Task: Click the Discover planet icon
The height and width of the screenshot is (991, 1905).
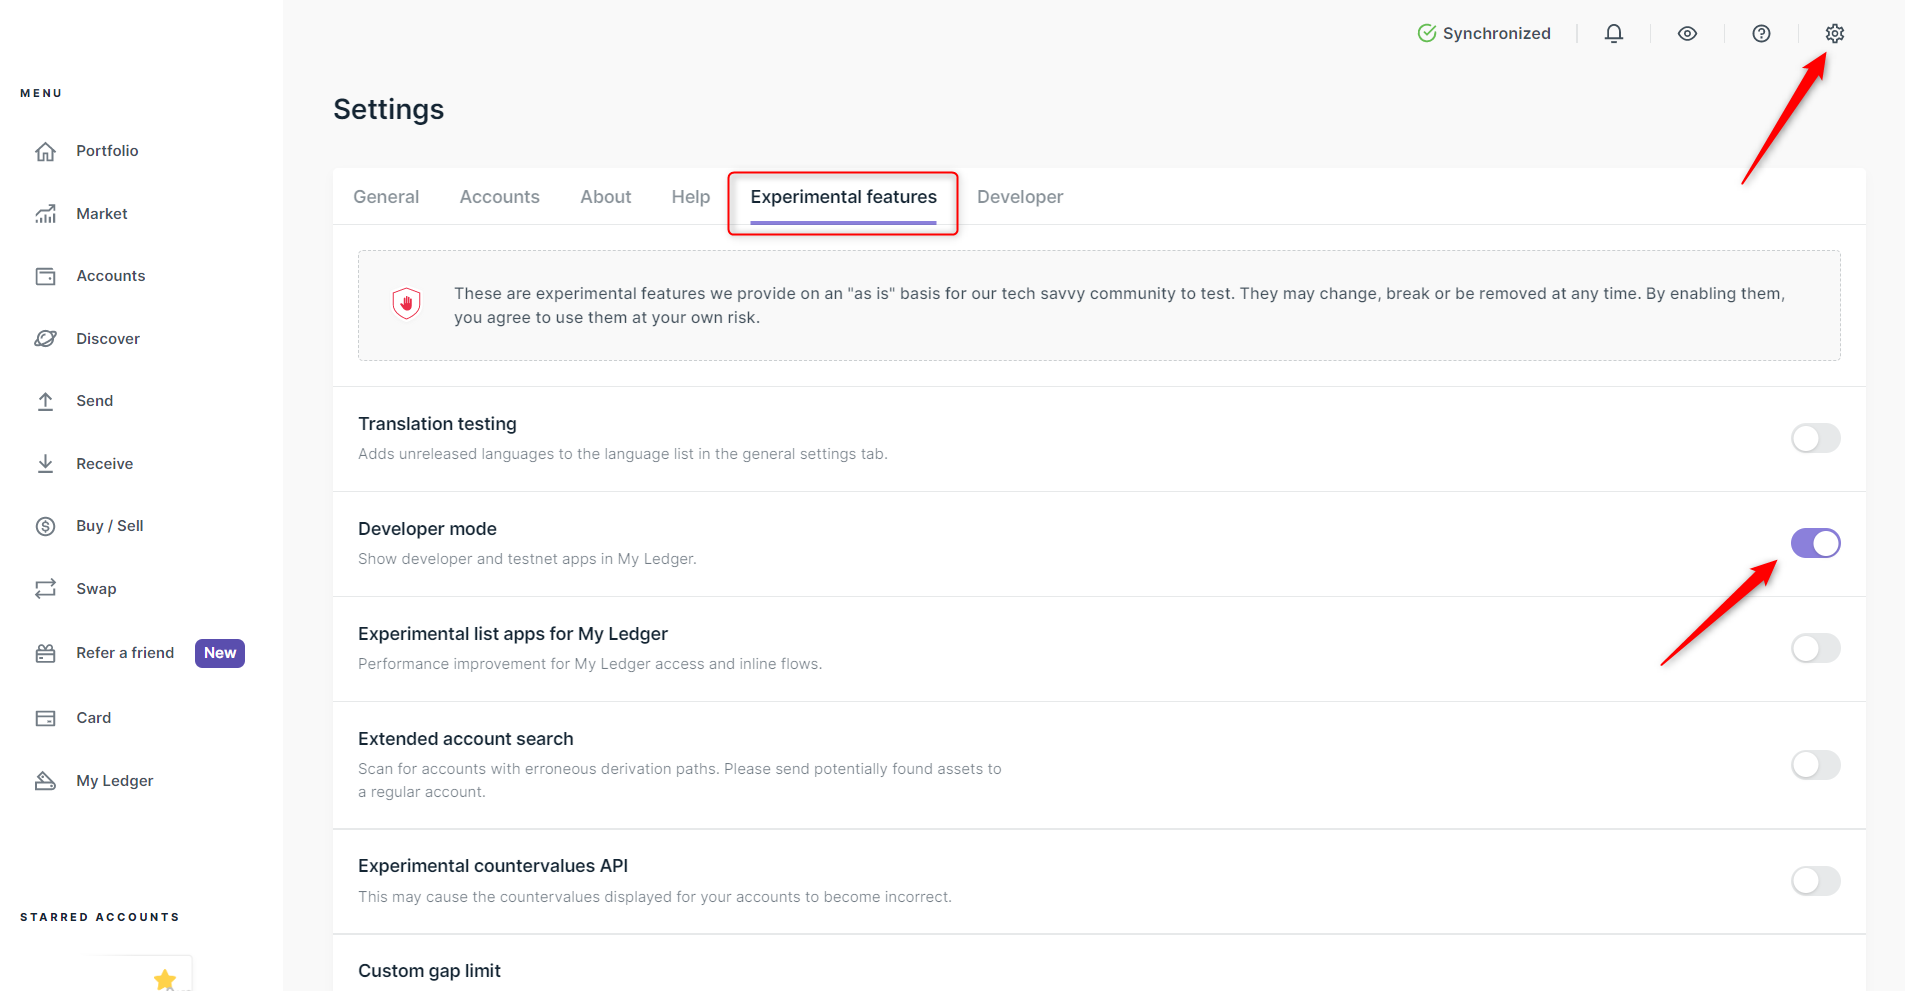Action: pos(45,339)
